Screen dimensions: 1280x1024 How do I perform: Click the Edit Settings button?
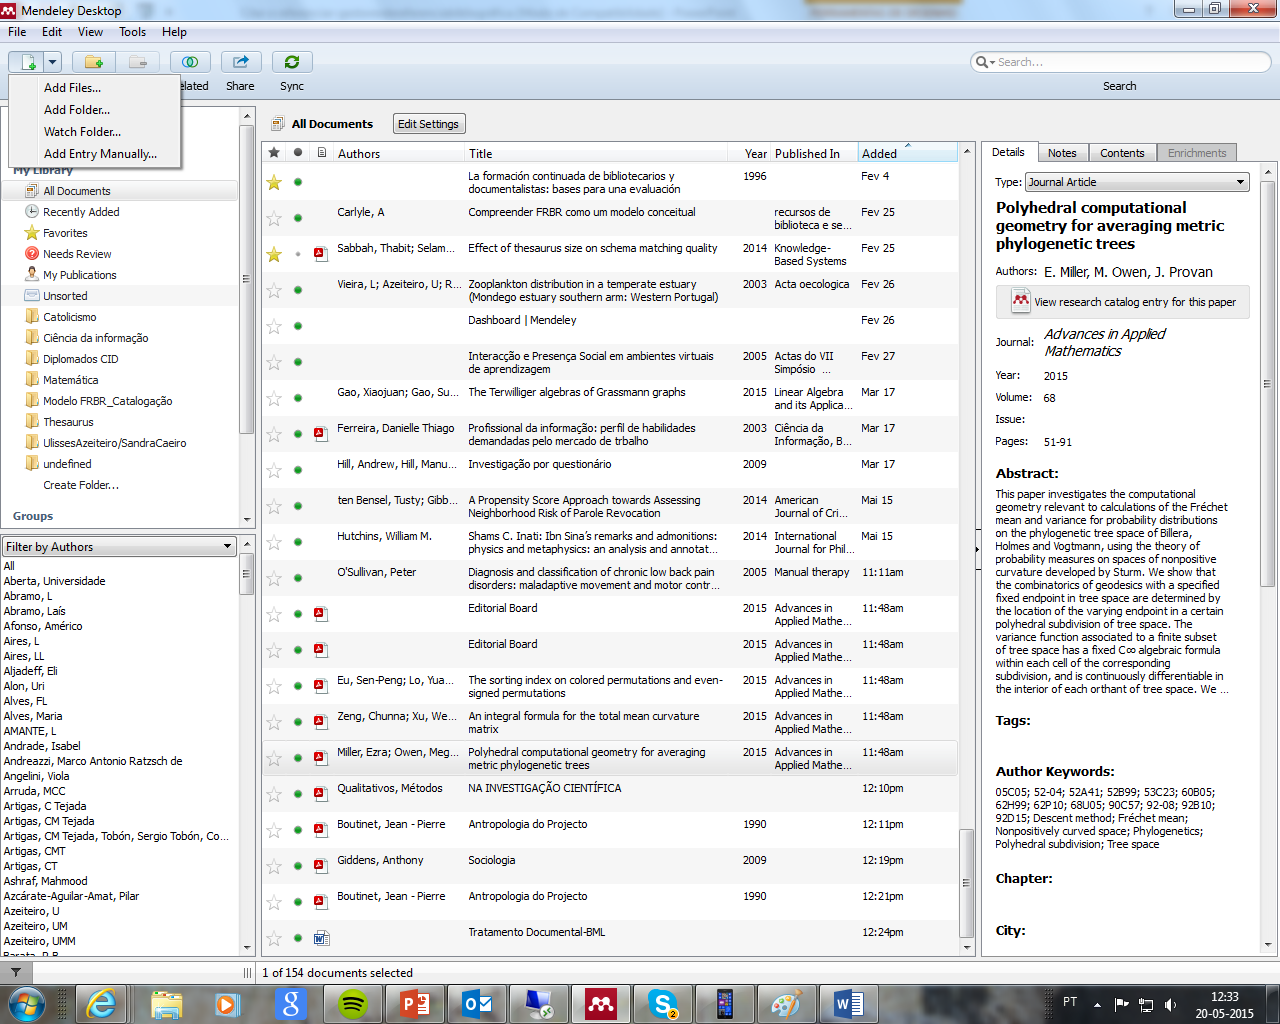(428, 124)
